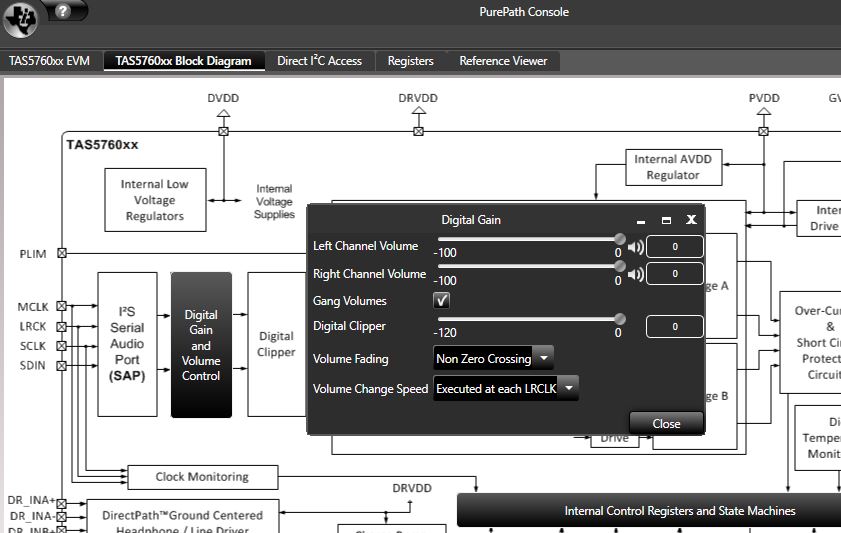
Task: Click the Left Channel Volume value field
Action: pyautogui.click(x=675, y=247)
